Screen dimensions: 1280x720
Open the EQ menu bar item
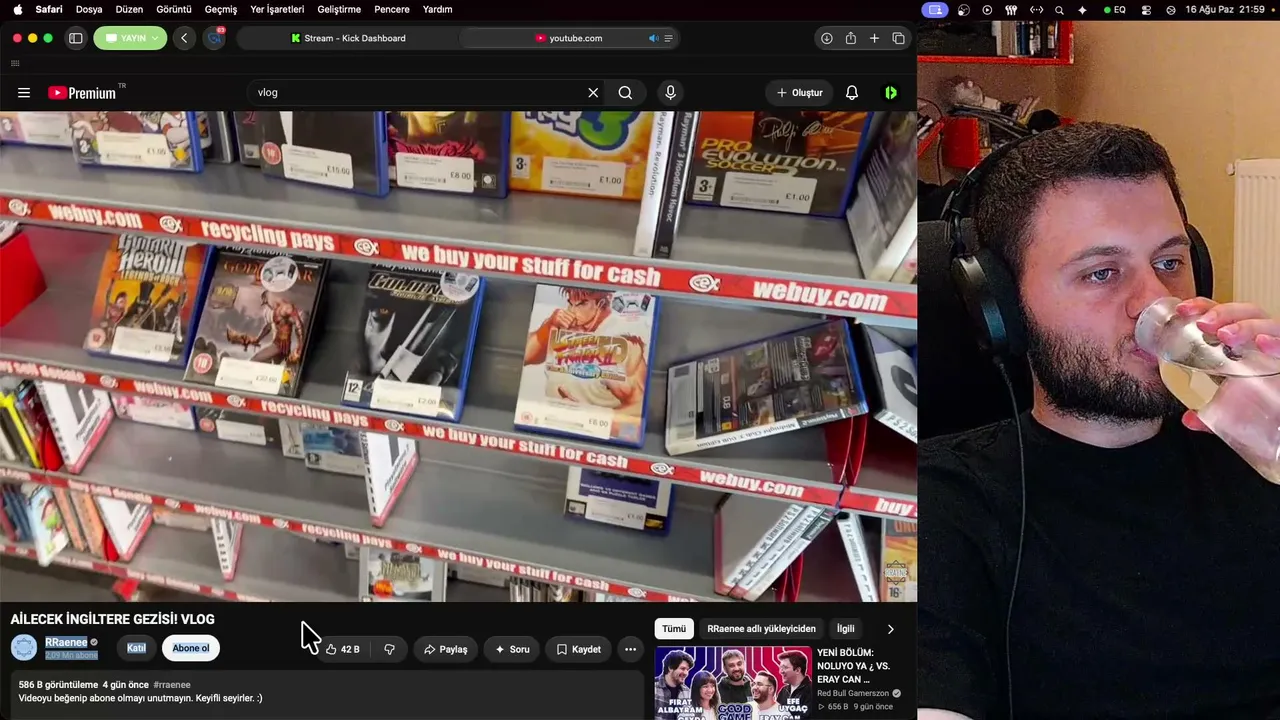(1115, 9)
